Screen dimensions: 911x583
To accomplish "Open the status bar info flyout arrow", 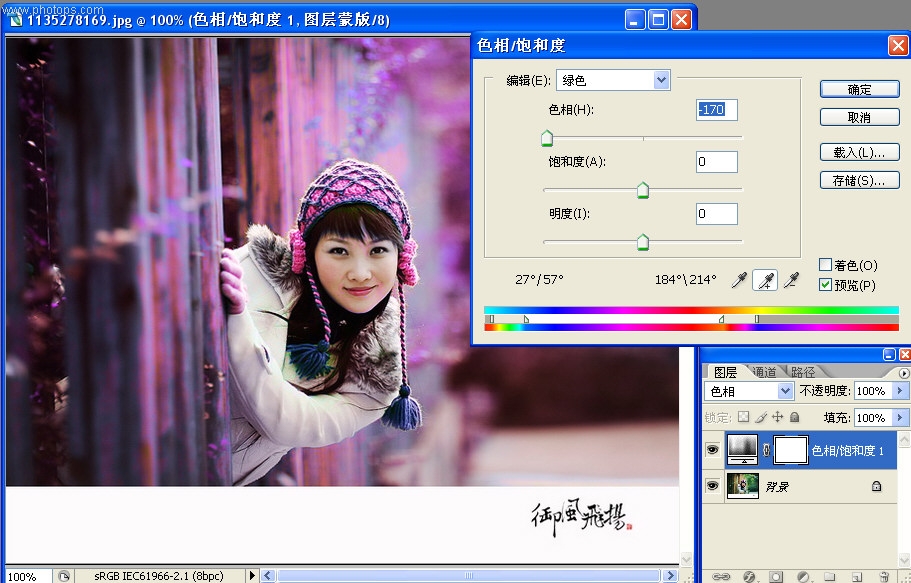I will 252,576.
